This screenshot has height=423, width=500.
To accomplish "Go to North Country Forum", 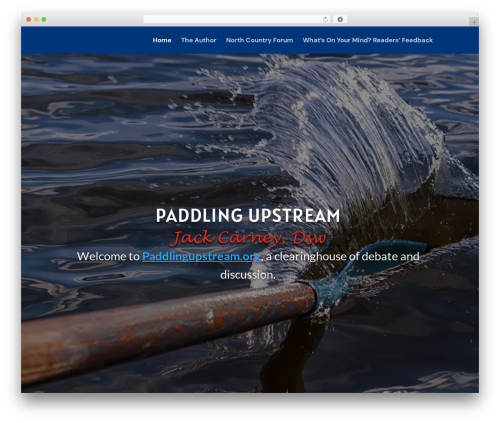I will click(x=259, y=40).
